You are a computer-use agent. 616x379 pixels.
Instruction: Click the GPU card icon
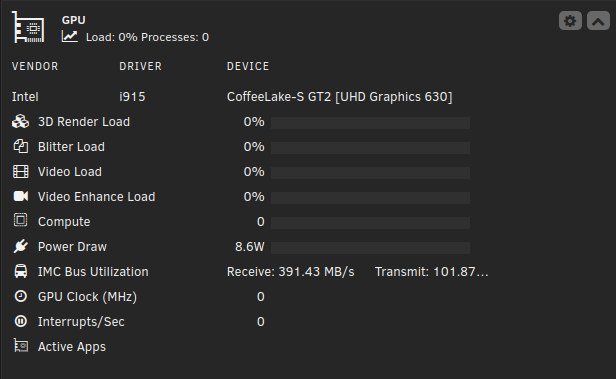point(28,27)
